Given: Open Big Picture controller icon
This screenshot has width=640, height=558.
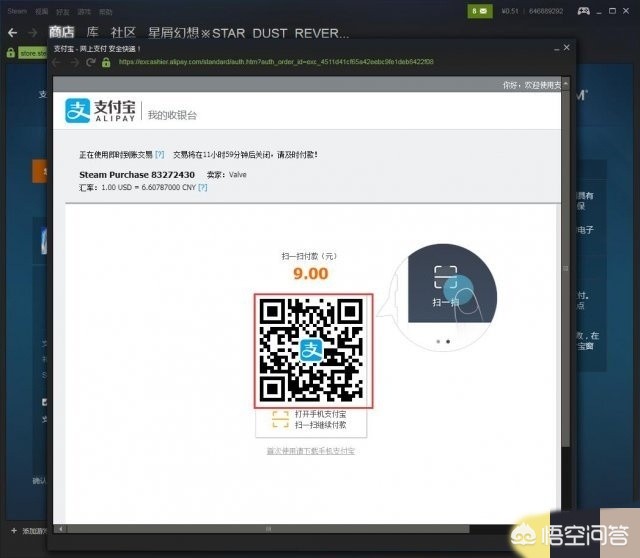Looking at the screenshot, I should click(x=583, y=11).
